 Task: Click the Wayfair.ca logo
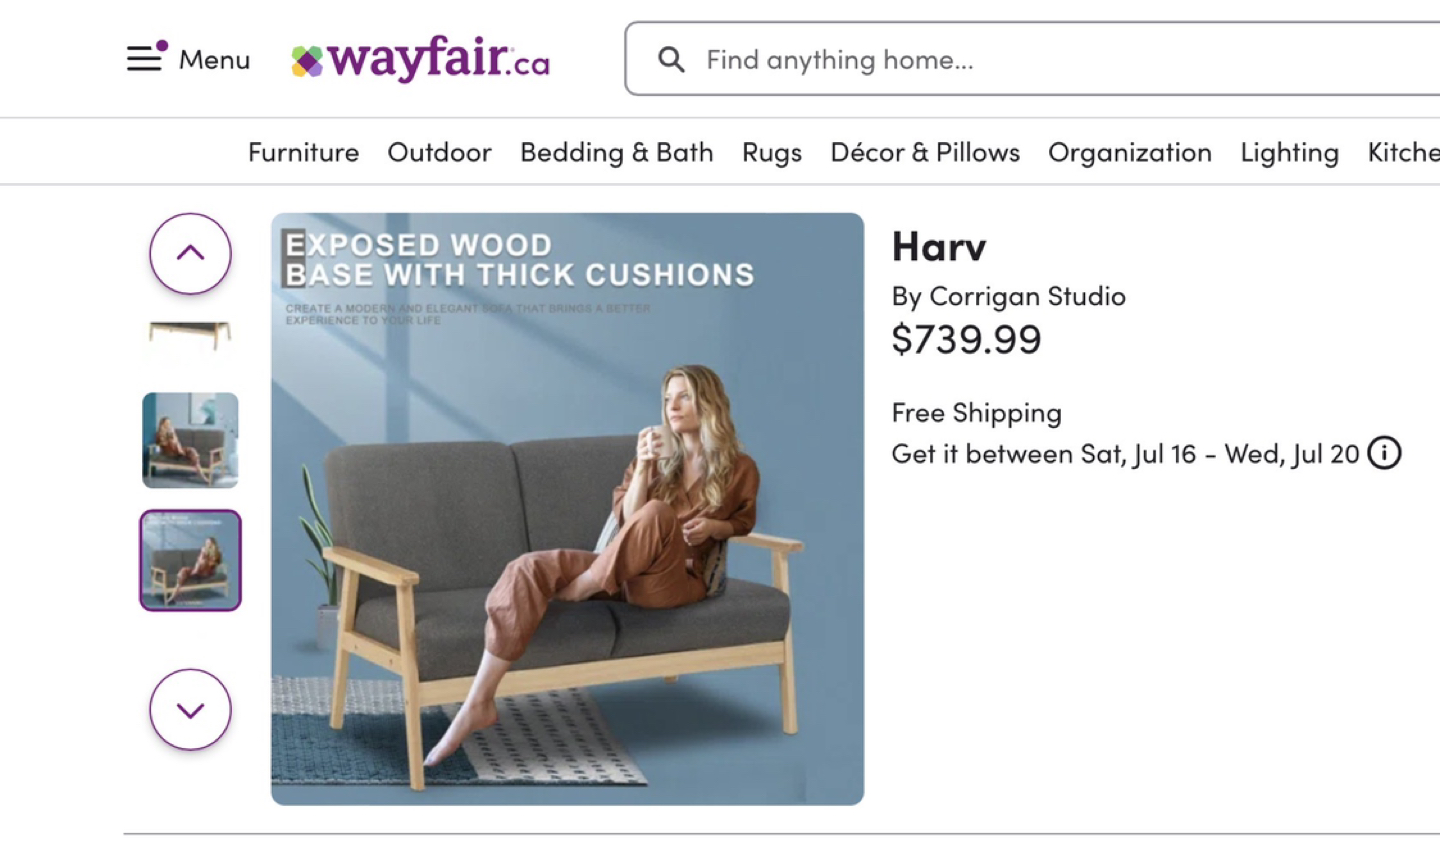(420, 59)
